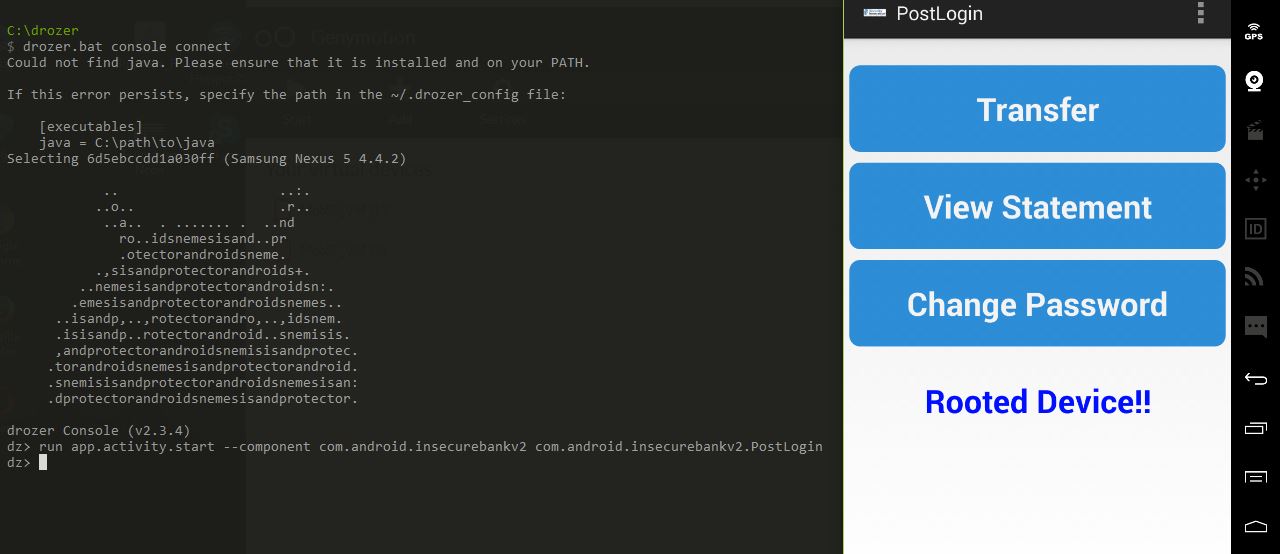The width and height of the screenshot is (1280, 554).
Task: Open the GPS widget in Genymotion sidebar
Action: 1254,31
